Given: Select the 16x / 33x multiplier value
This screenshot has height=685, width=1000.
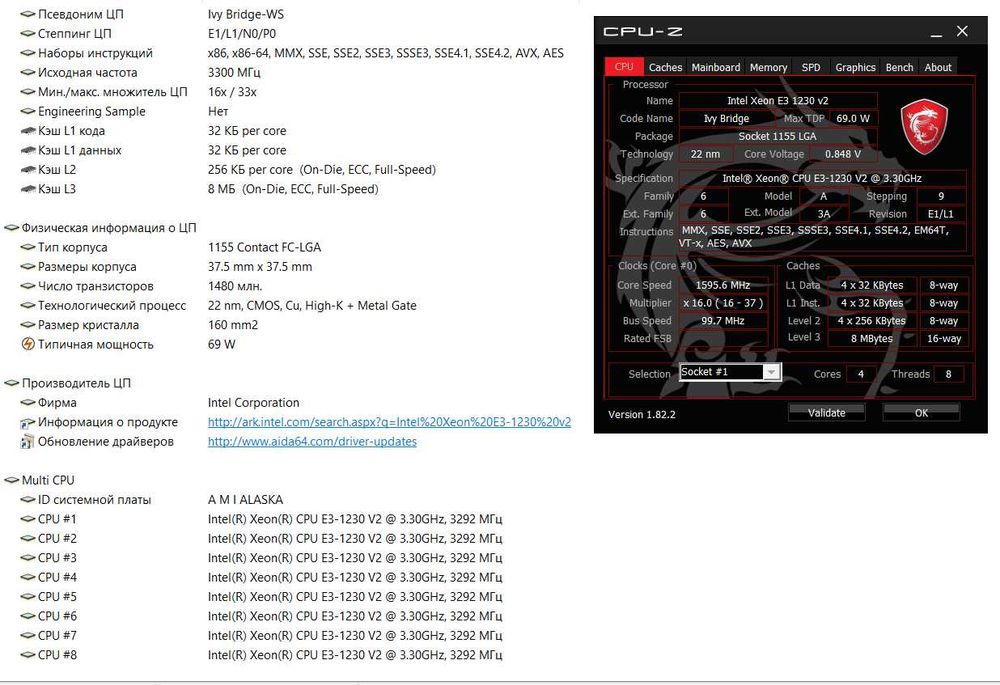Looking at the screenshot, I should (232, 92).
